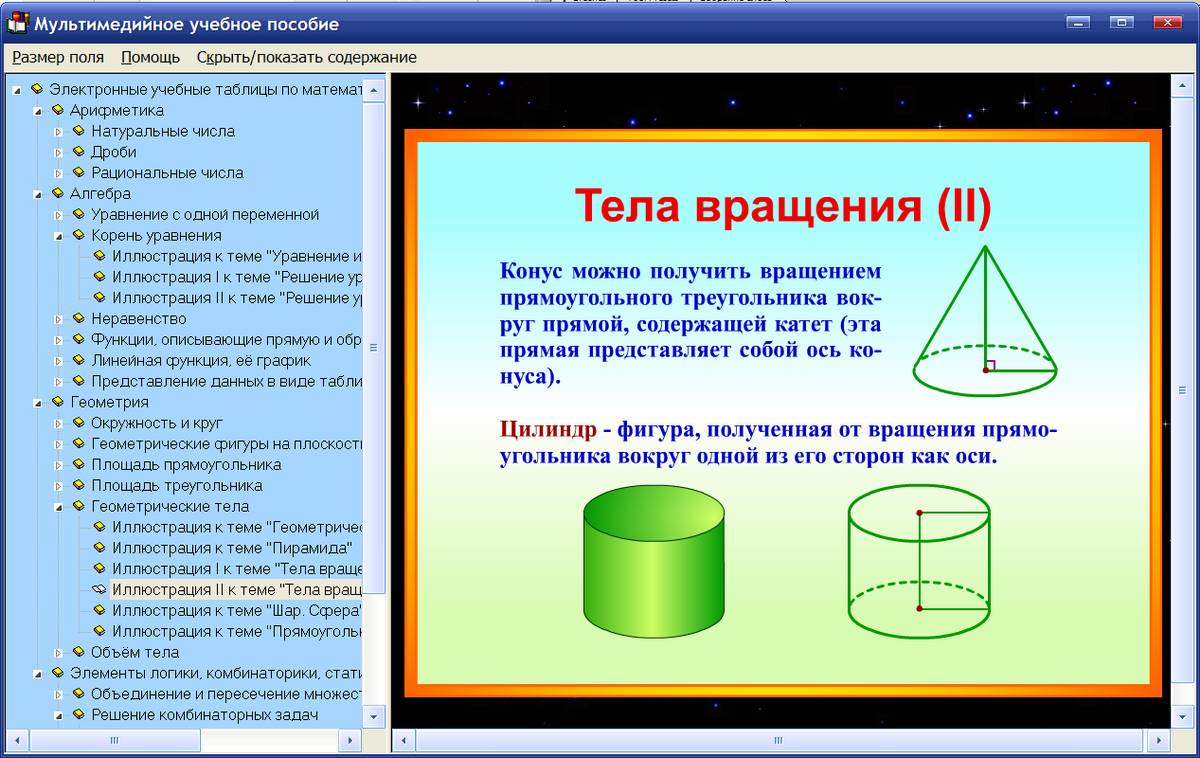Collapse the "Корень уравнения" branch
The width and height of the screenshot is (1200, 758).
pos(59,235)
